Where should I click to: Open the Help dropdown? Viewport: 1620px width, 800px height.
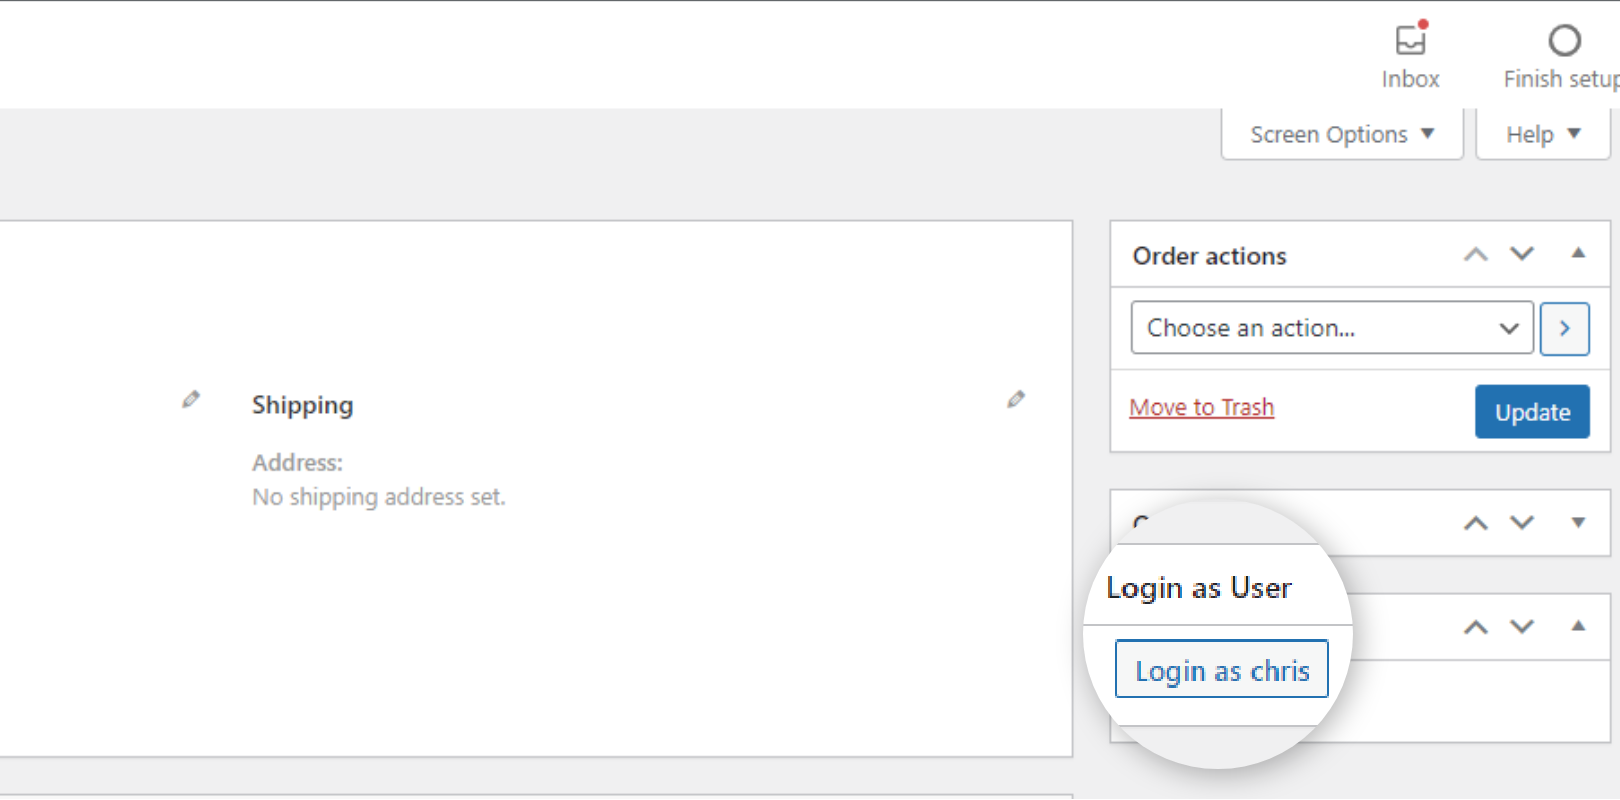(x=1541, y=133)
